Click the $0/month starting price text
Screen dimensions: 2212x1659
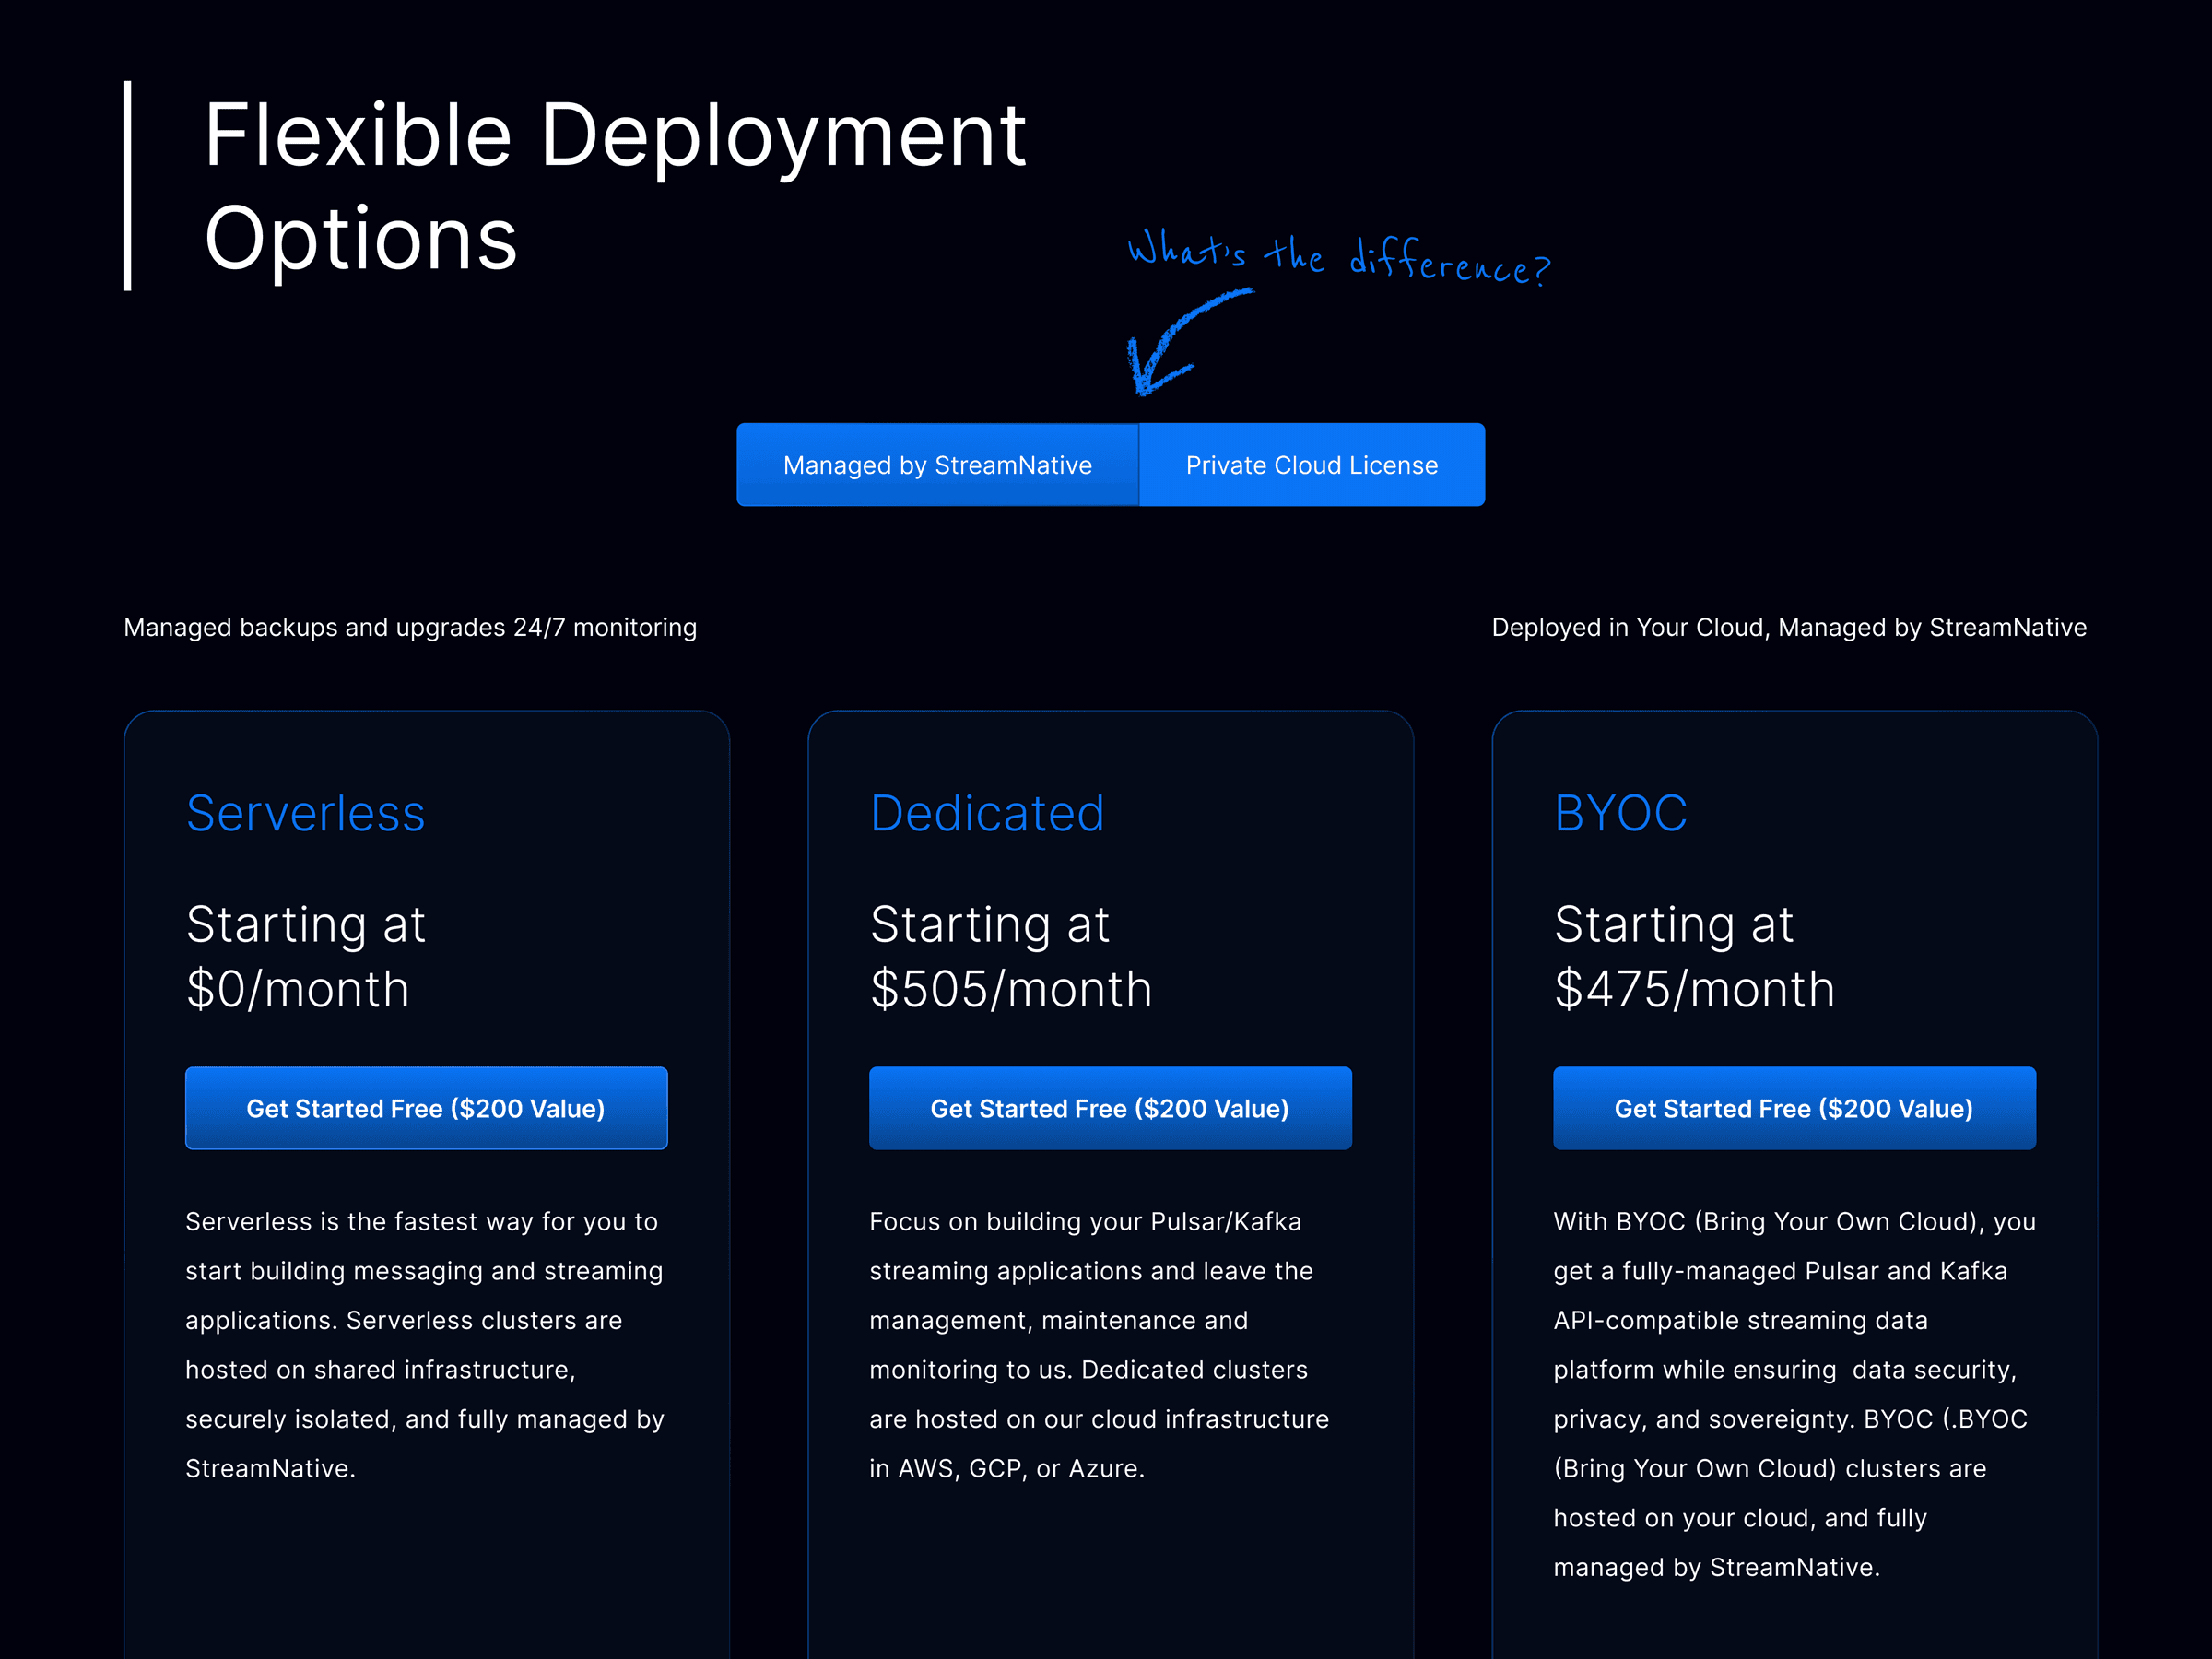click(x=298, y=989)
